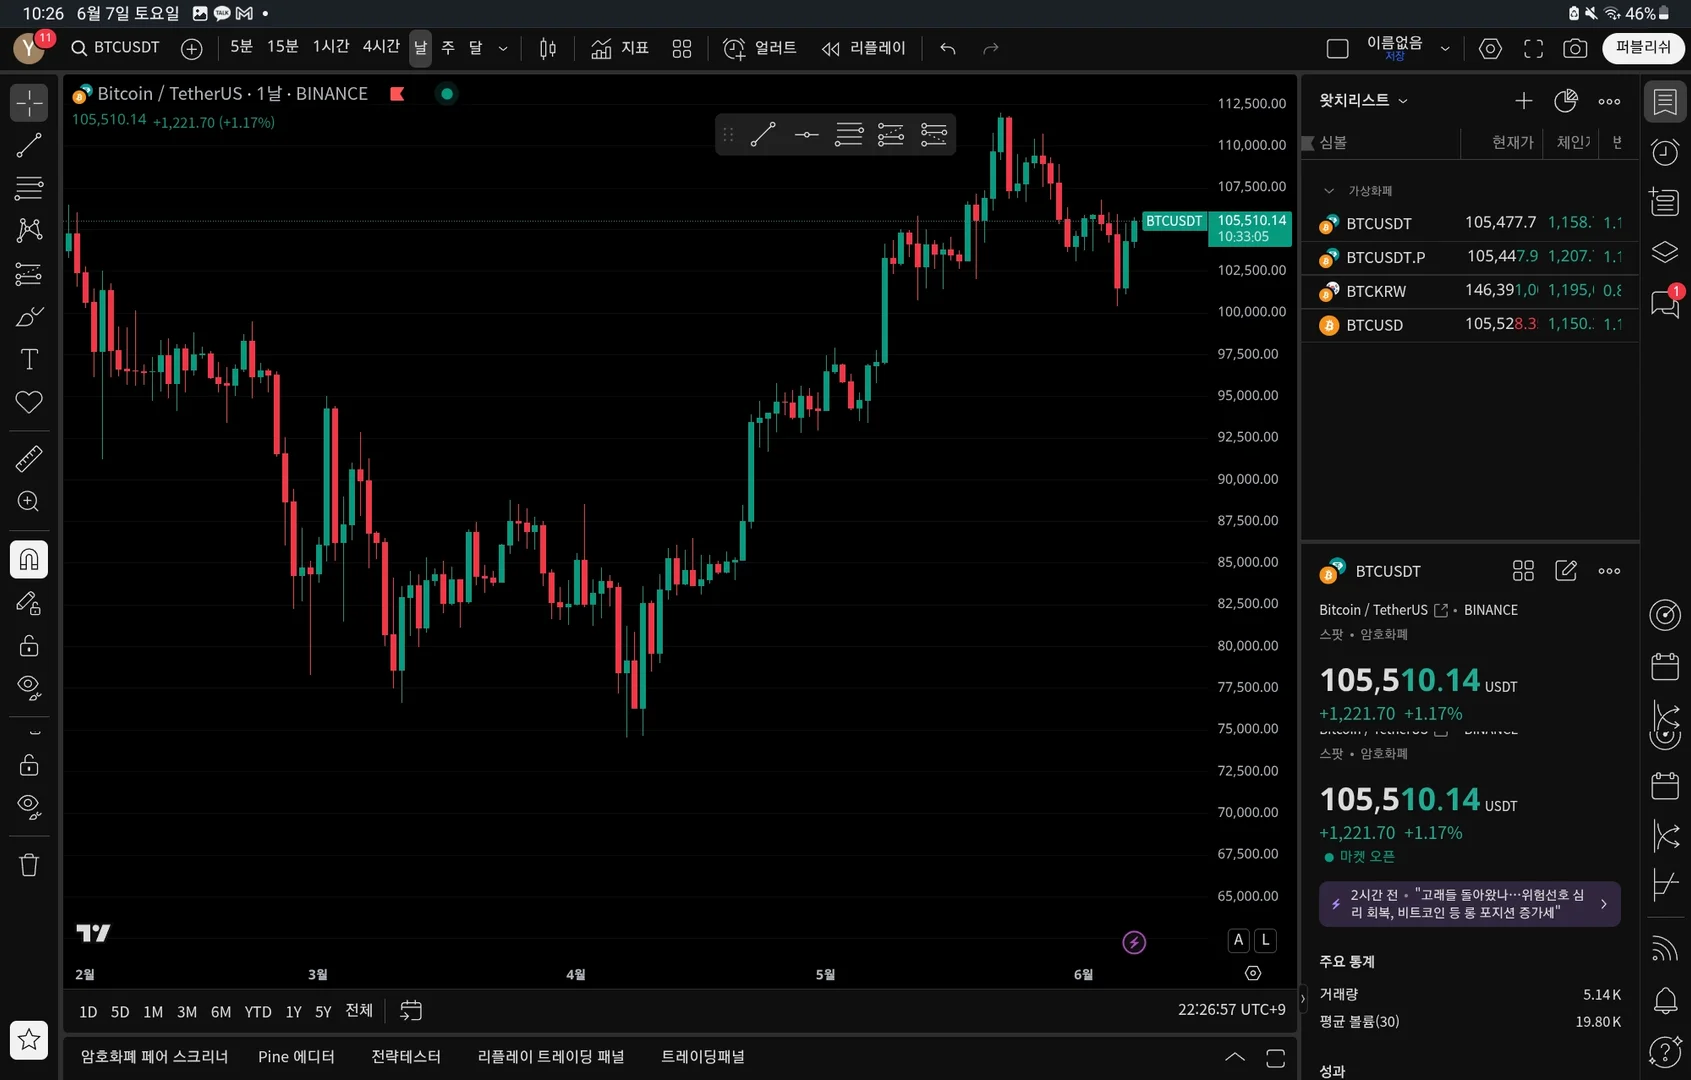Undo the last chart action

[x=948, y=48]
